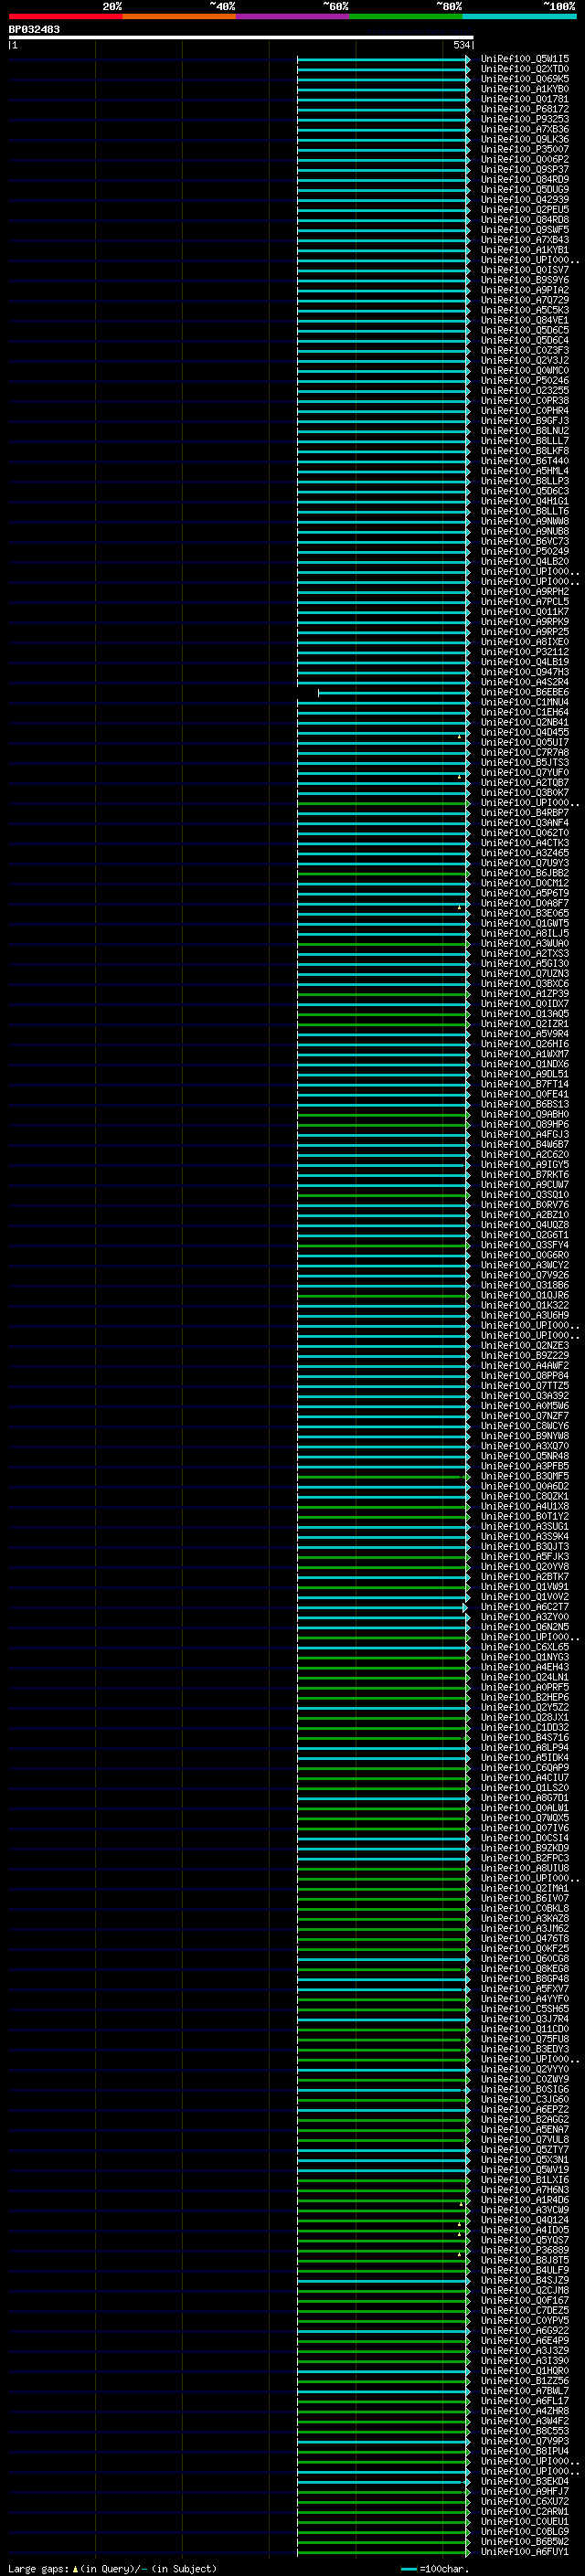Click the red 20% identity legend bar
Screen dimensions: 585x2576
point(66,16)
